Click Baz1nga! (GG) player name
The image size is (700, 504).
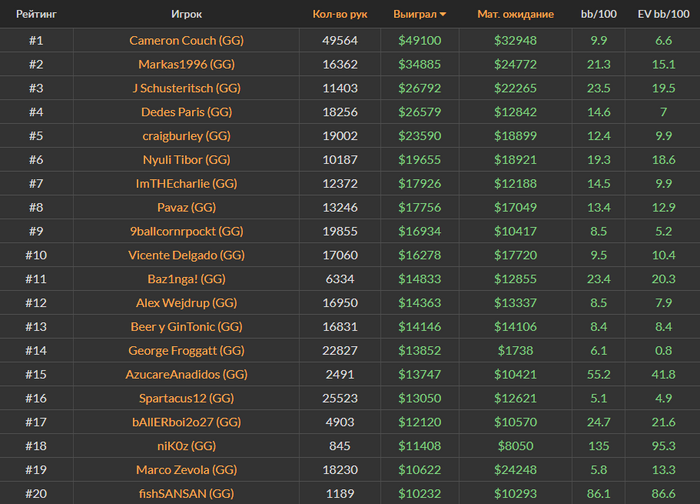[x=186, y=279]
